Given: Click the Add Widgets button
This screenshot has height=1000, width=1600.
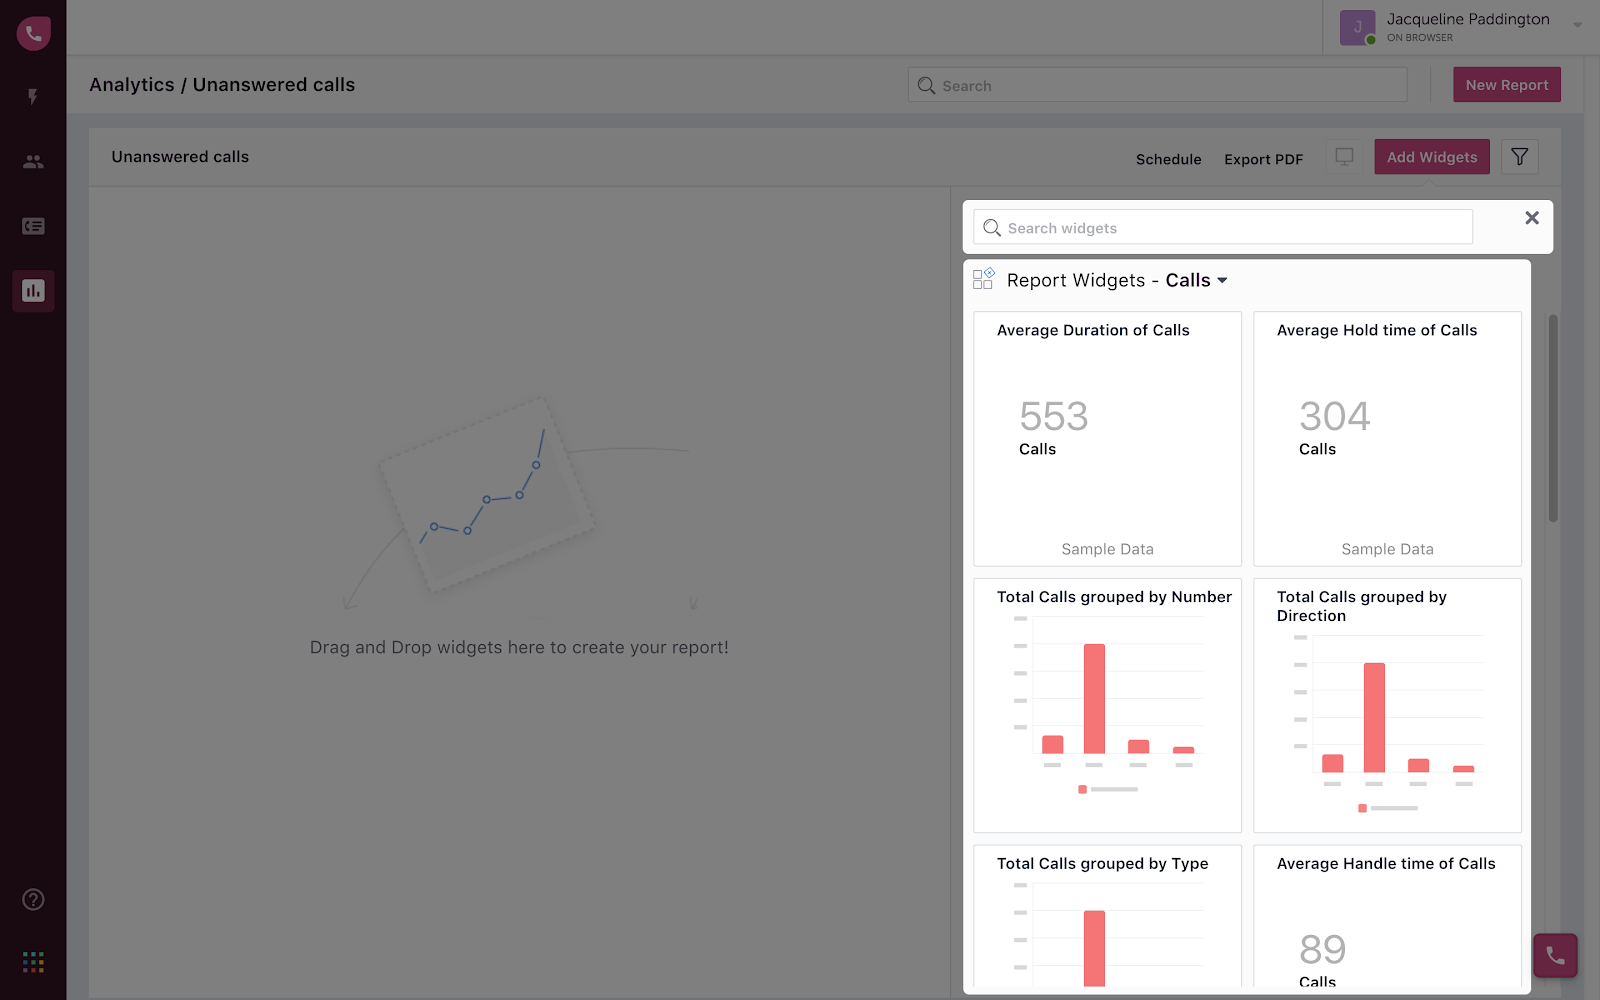Looking at the screenshot, I should (1432, 157).
